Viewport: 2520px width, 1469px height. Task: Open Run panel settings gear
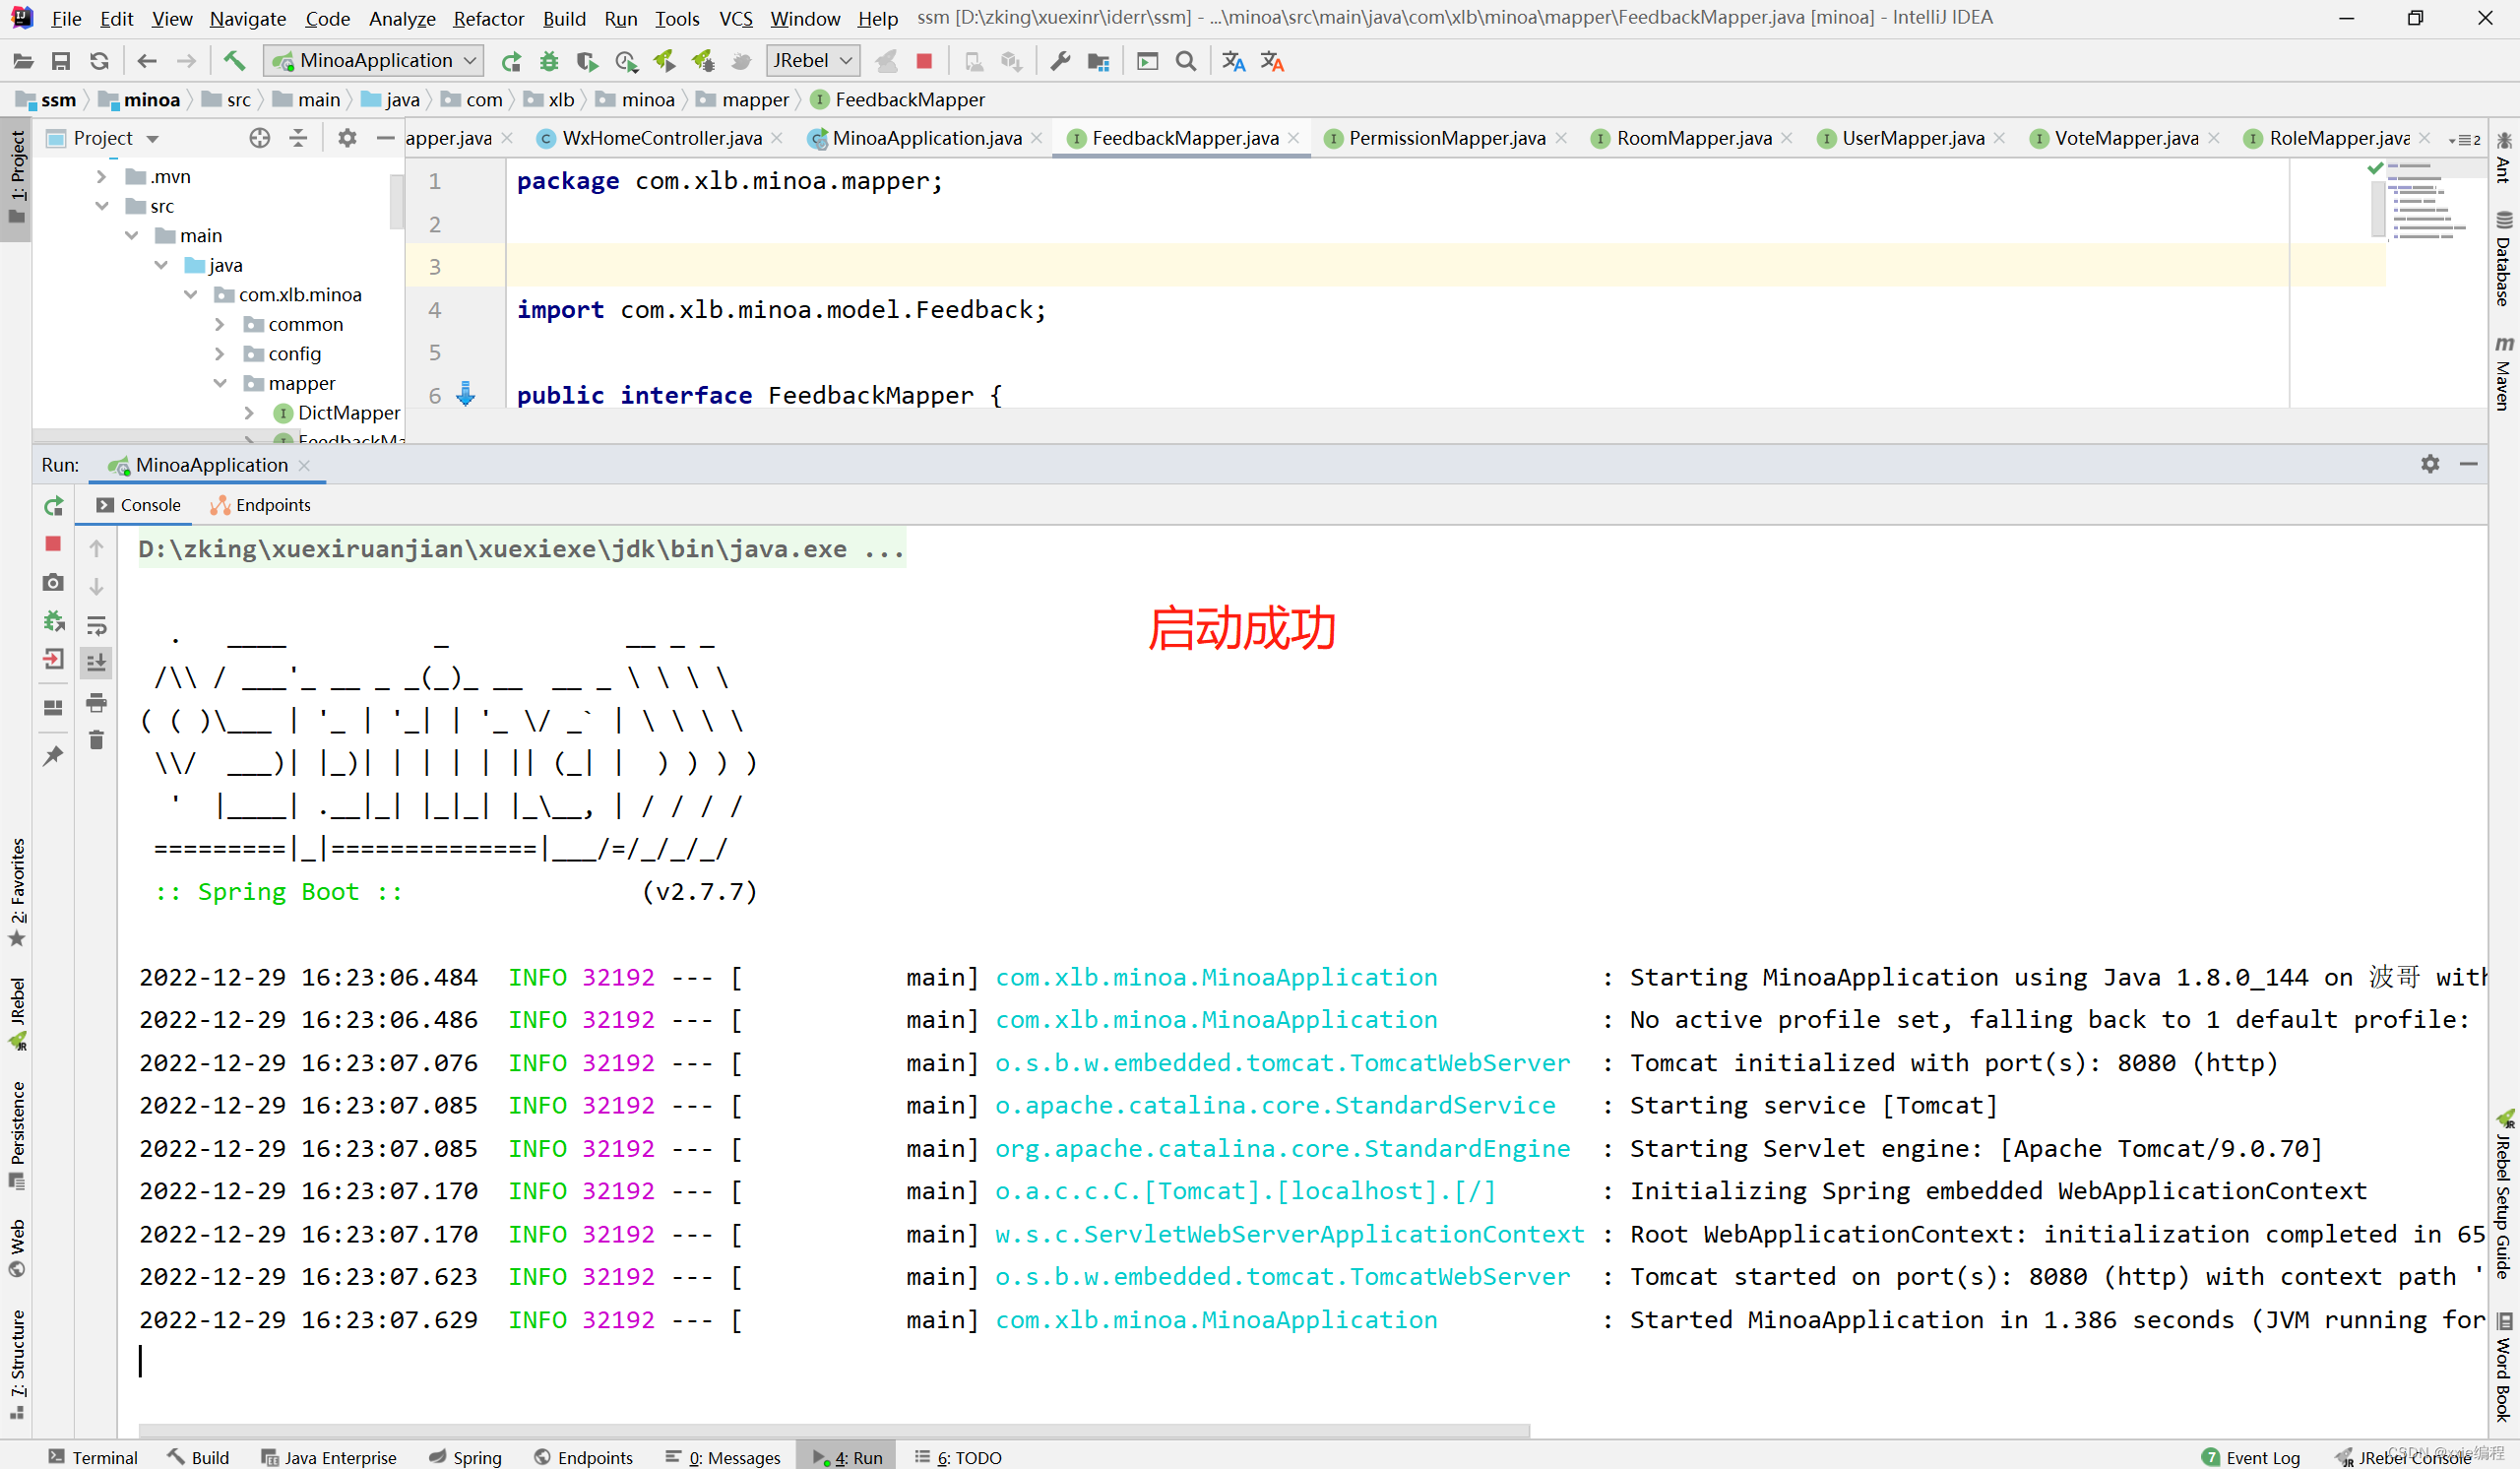click(2430, 464)
